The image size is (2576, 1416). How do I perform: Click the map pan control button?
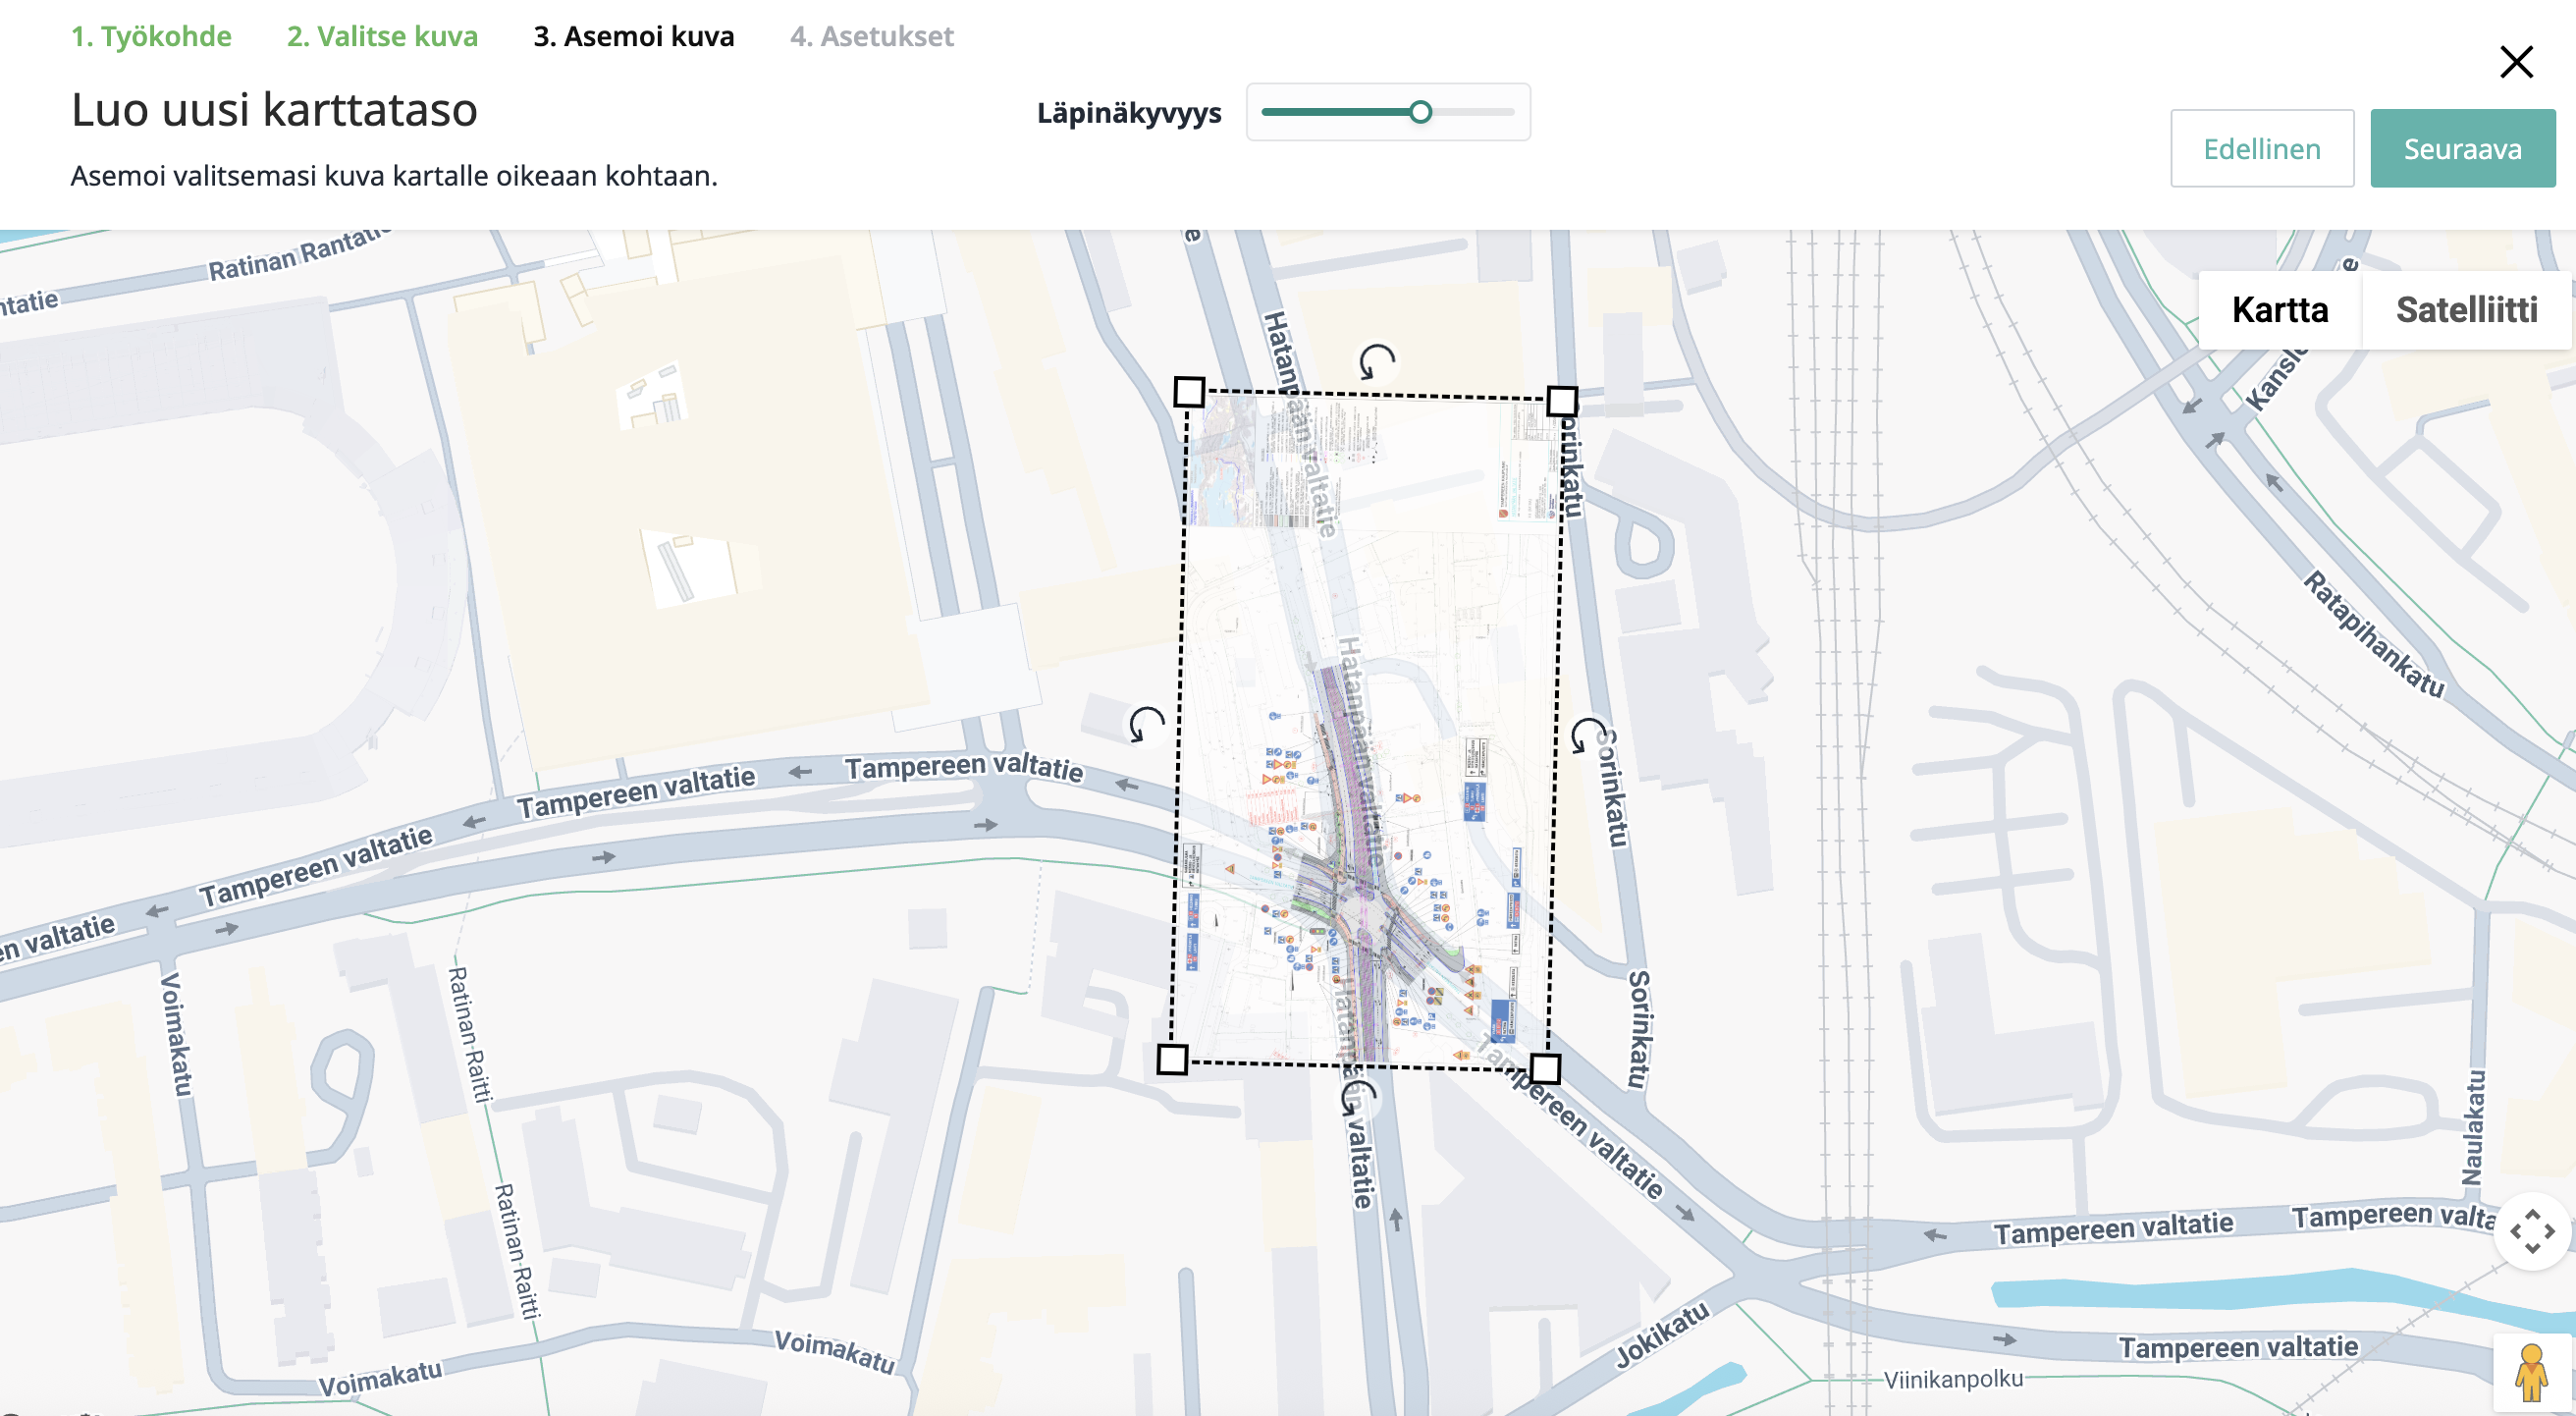point(2531,1231)
